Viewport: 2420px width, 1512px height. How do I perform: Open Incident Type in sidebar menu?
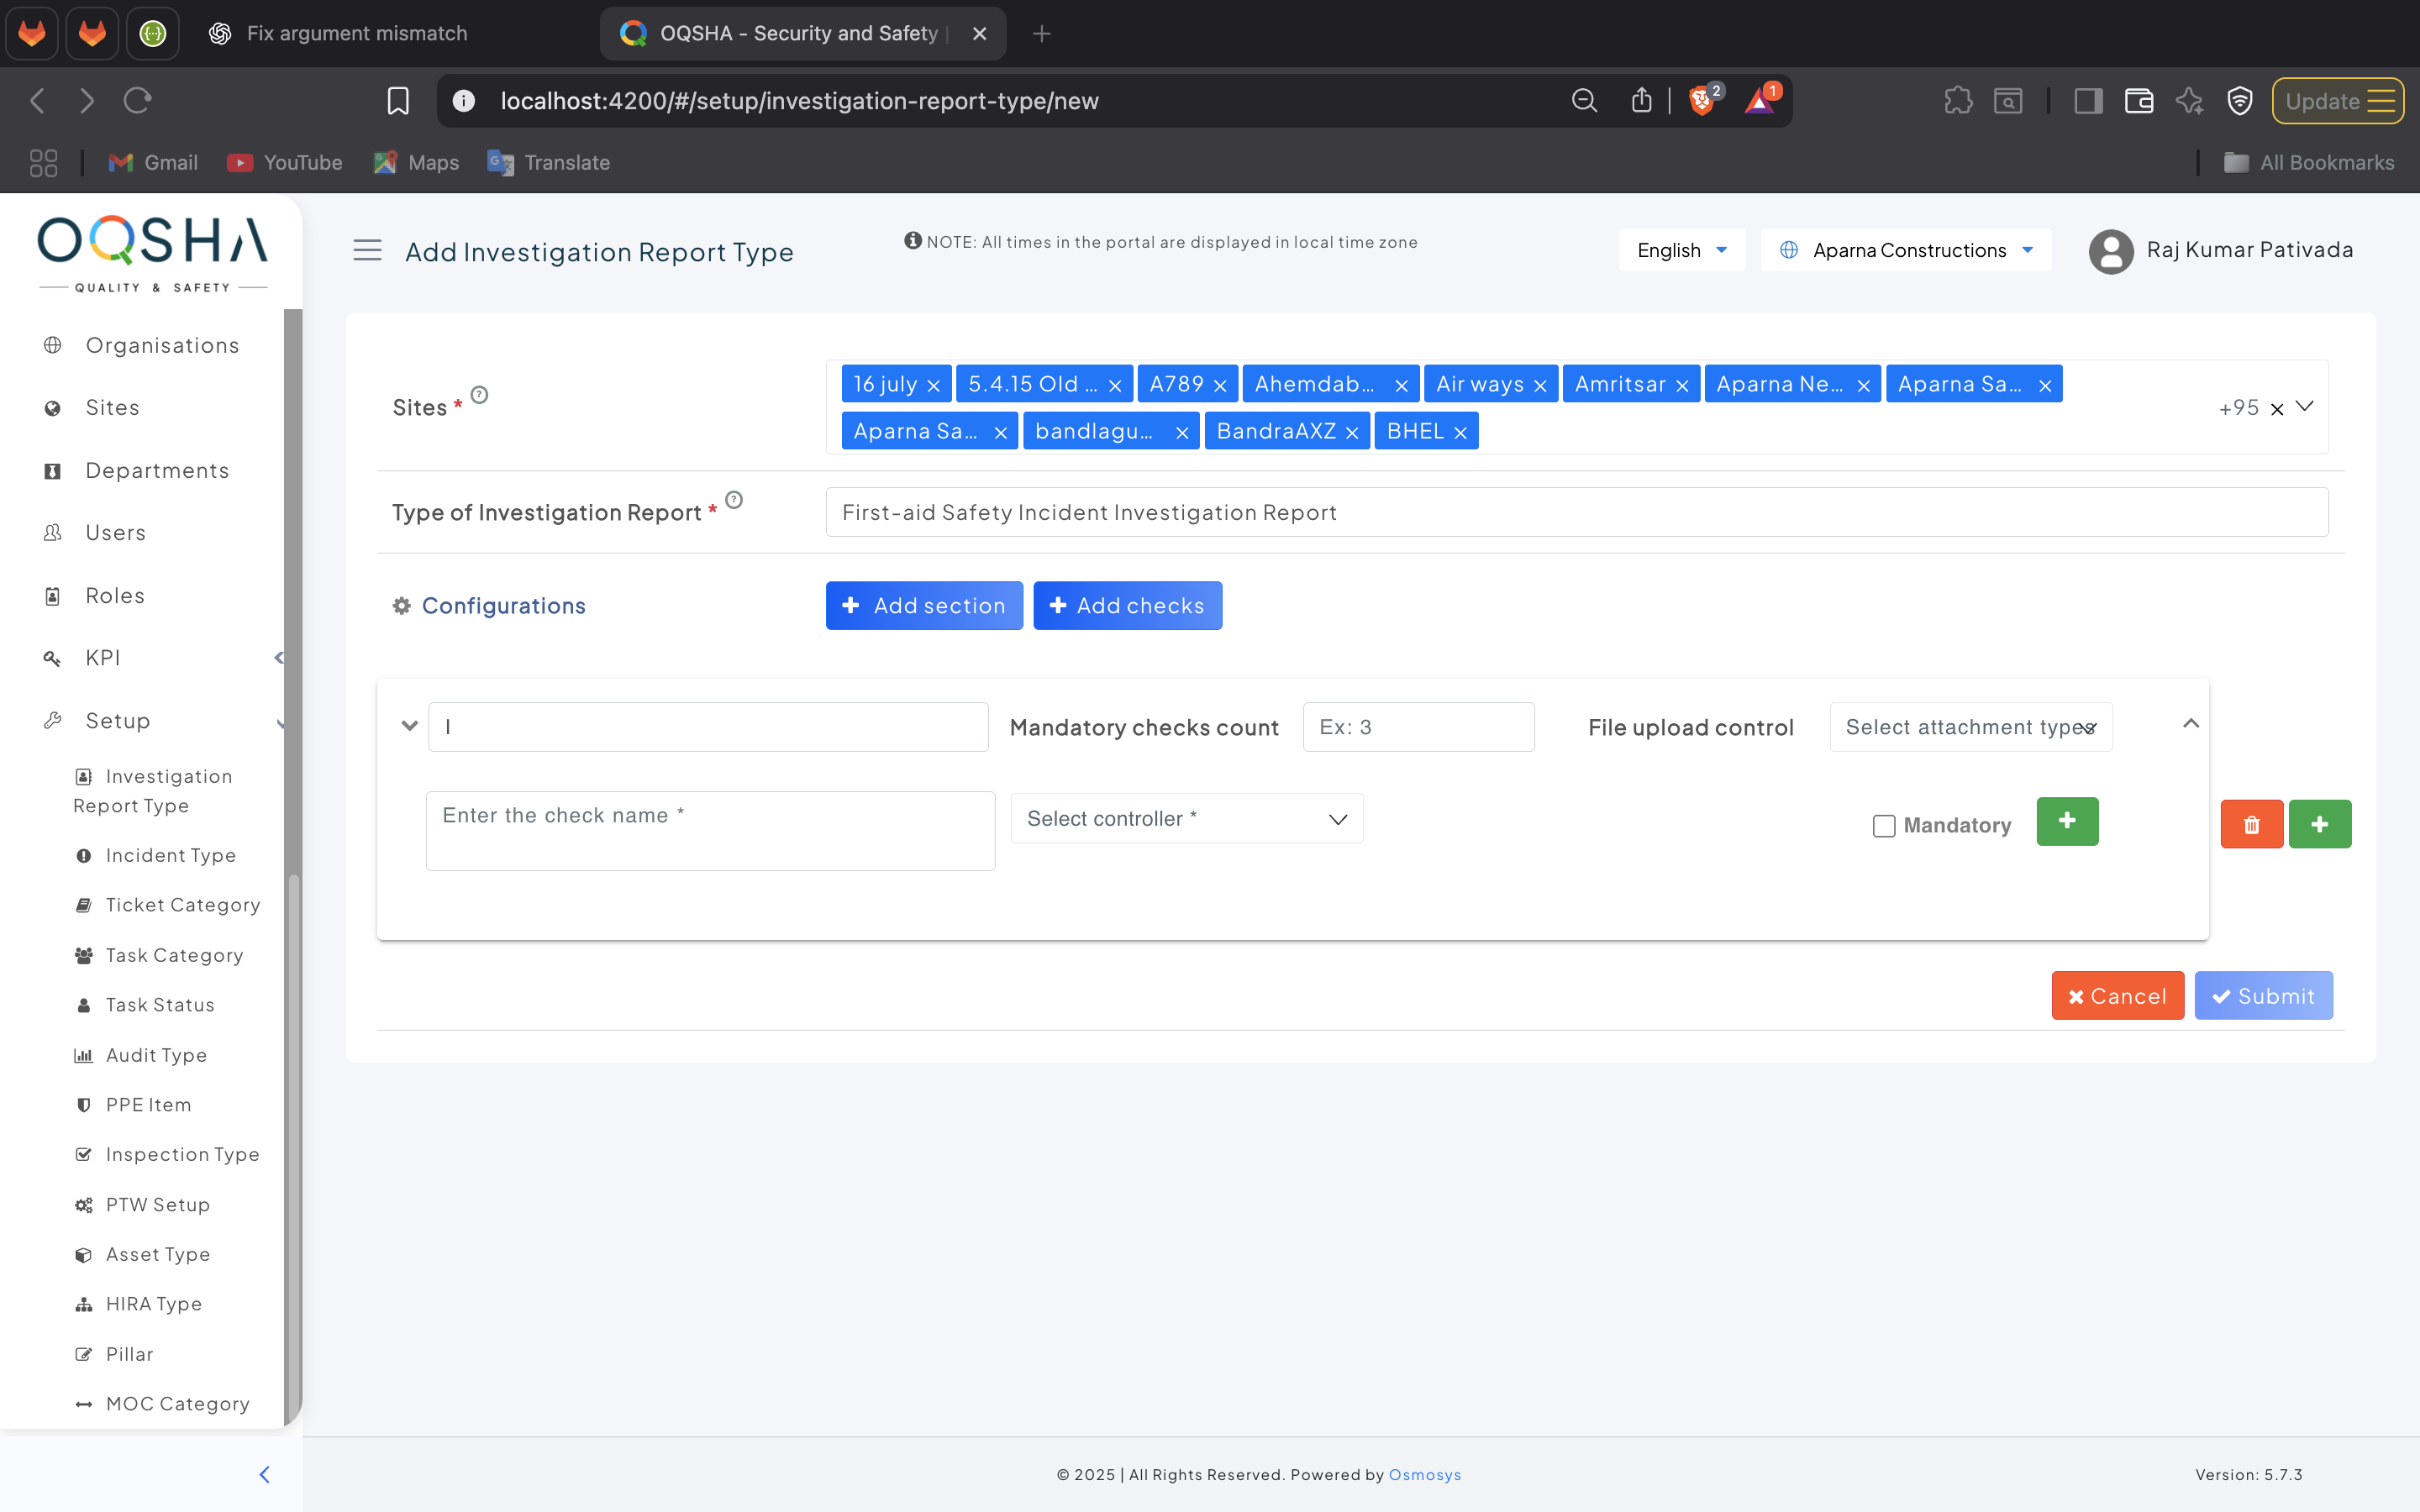[170, 855]
